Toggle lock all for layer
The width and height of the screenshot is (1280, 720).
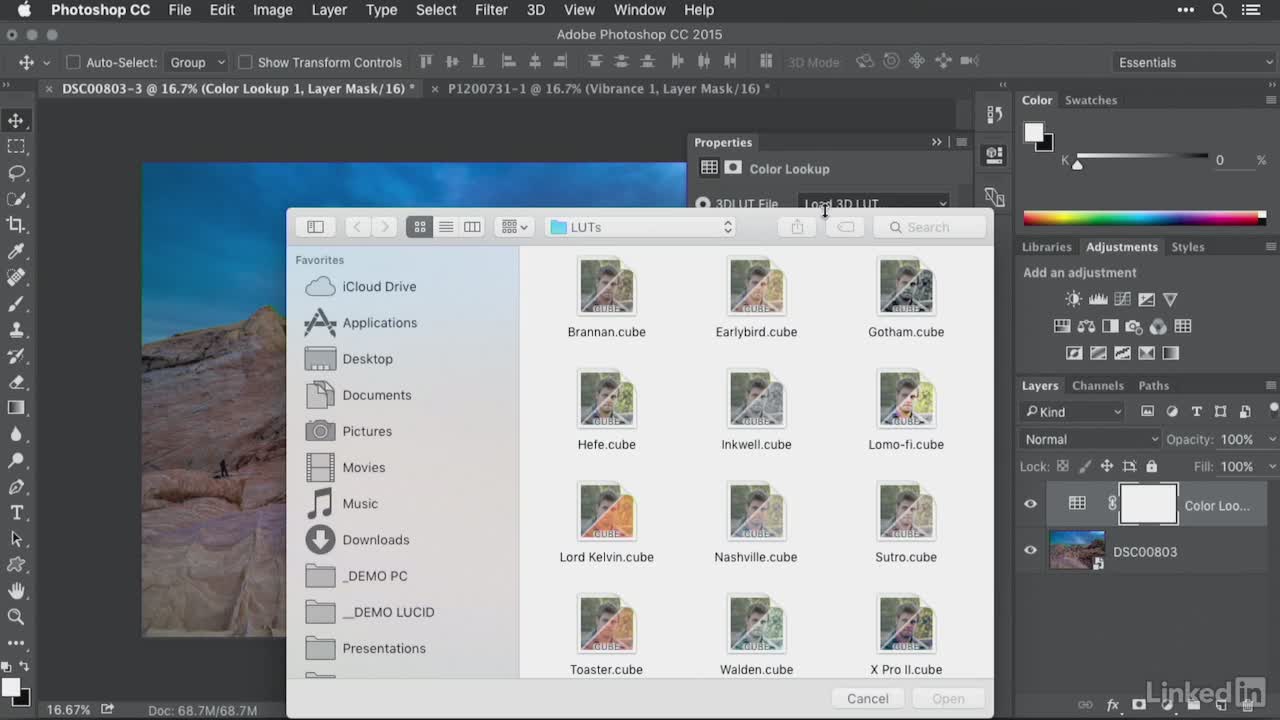(1151, 466)
